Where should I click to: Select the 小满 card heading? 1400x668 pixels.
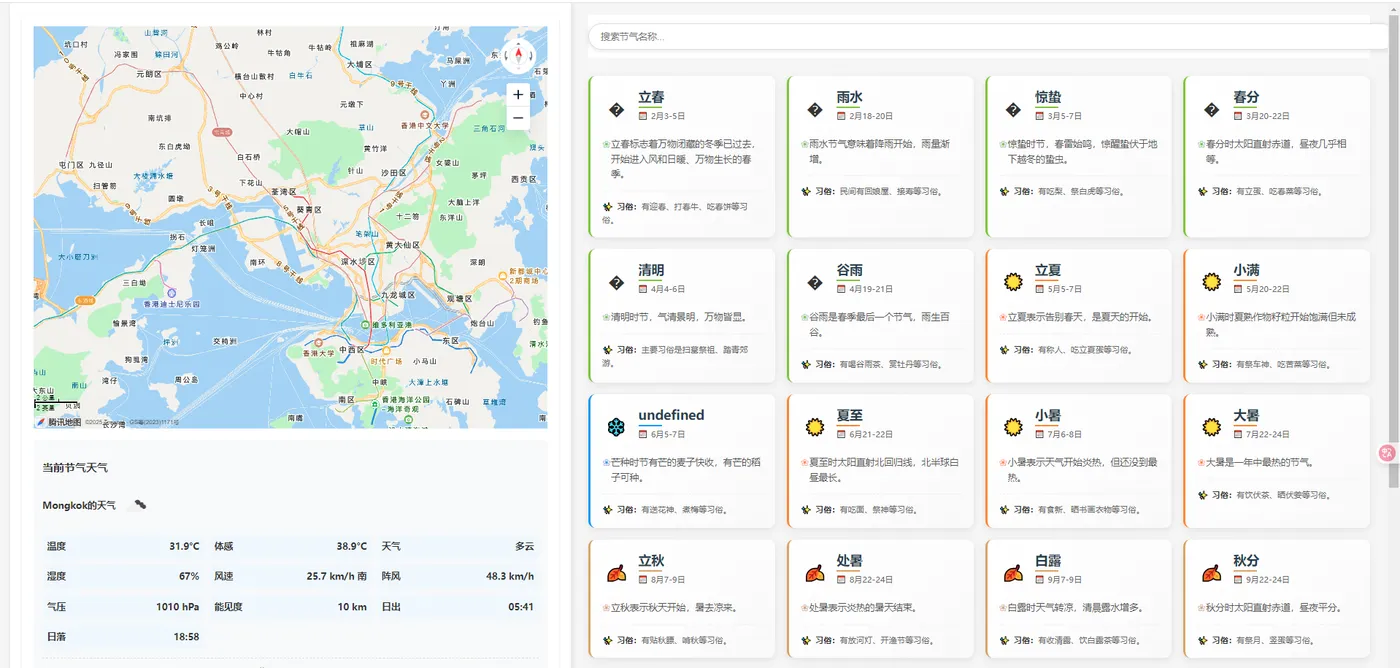pos(1246,270)
